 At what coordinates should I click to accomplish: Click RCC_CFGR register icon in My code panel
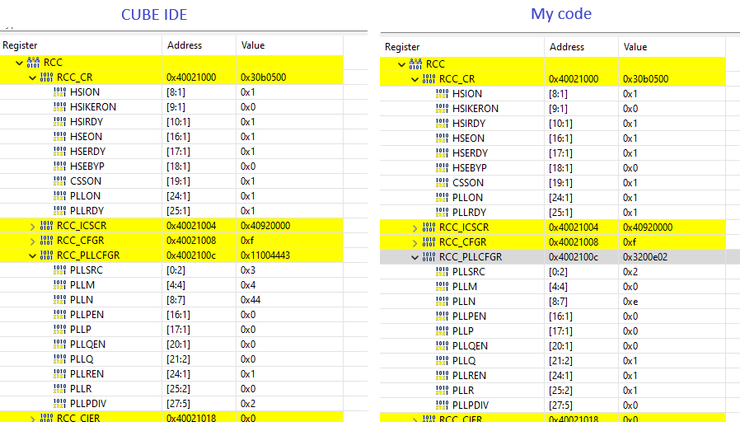tap(429, 242)
